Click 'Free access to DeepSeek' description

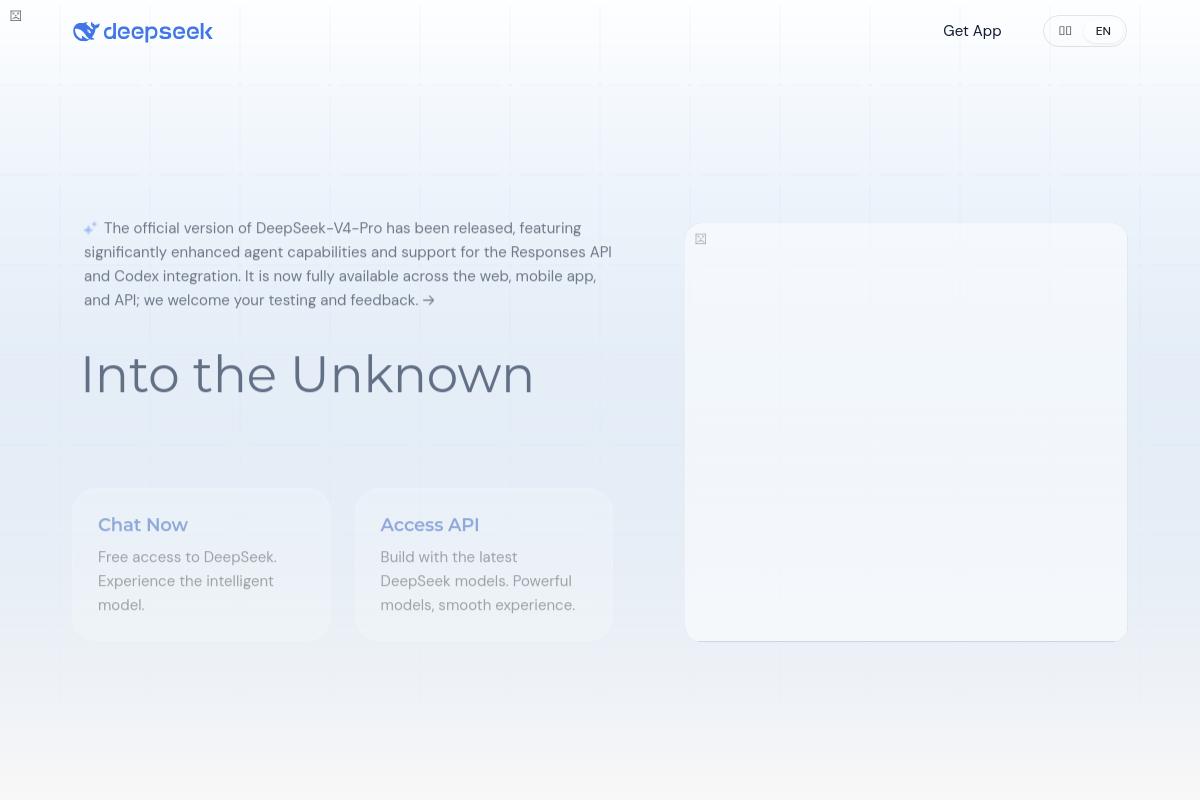pyautogui.click(x=187, y=581)
